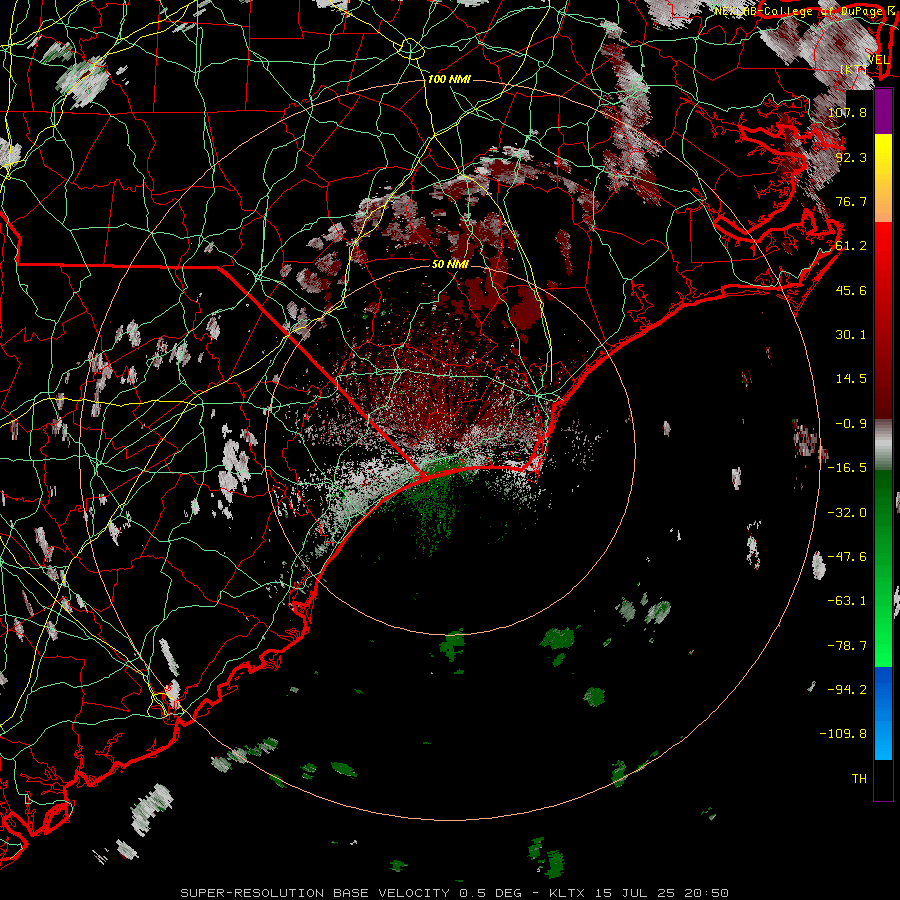Click the (KT) units label
This screenshot has height=900, width=900.
point(854,69)
